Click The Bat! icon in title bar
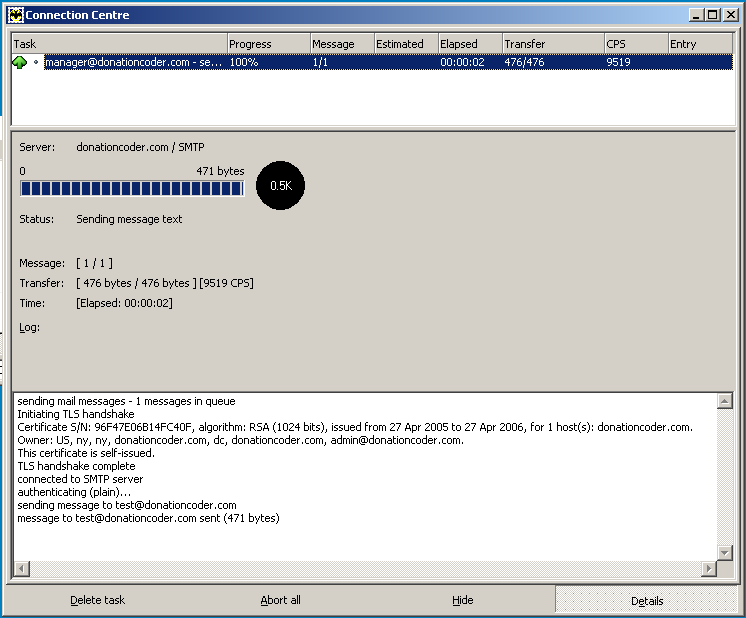This screenshot has height=618, width=746. click(16, 15)
